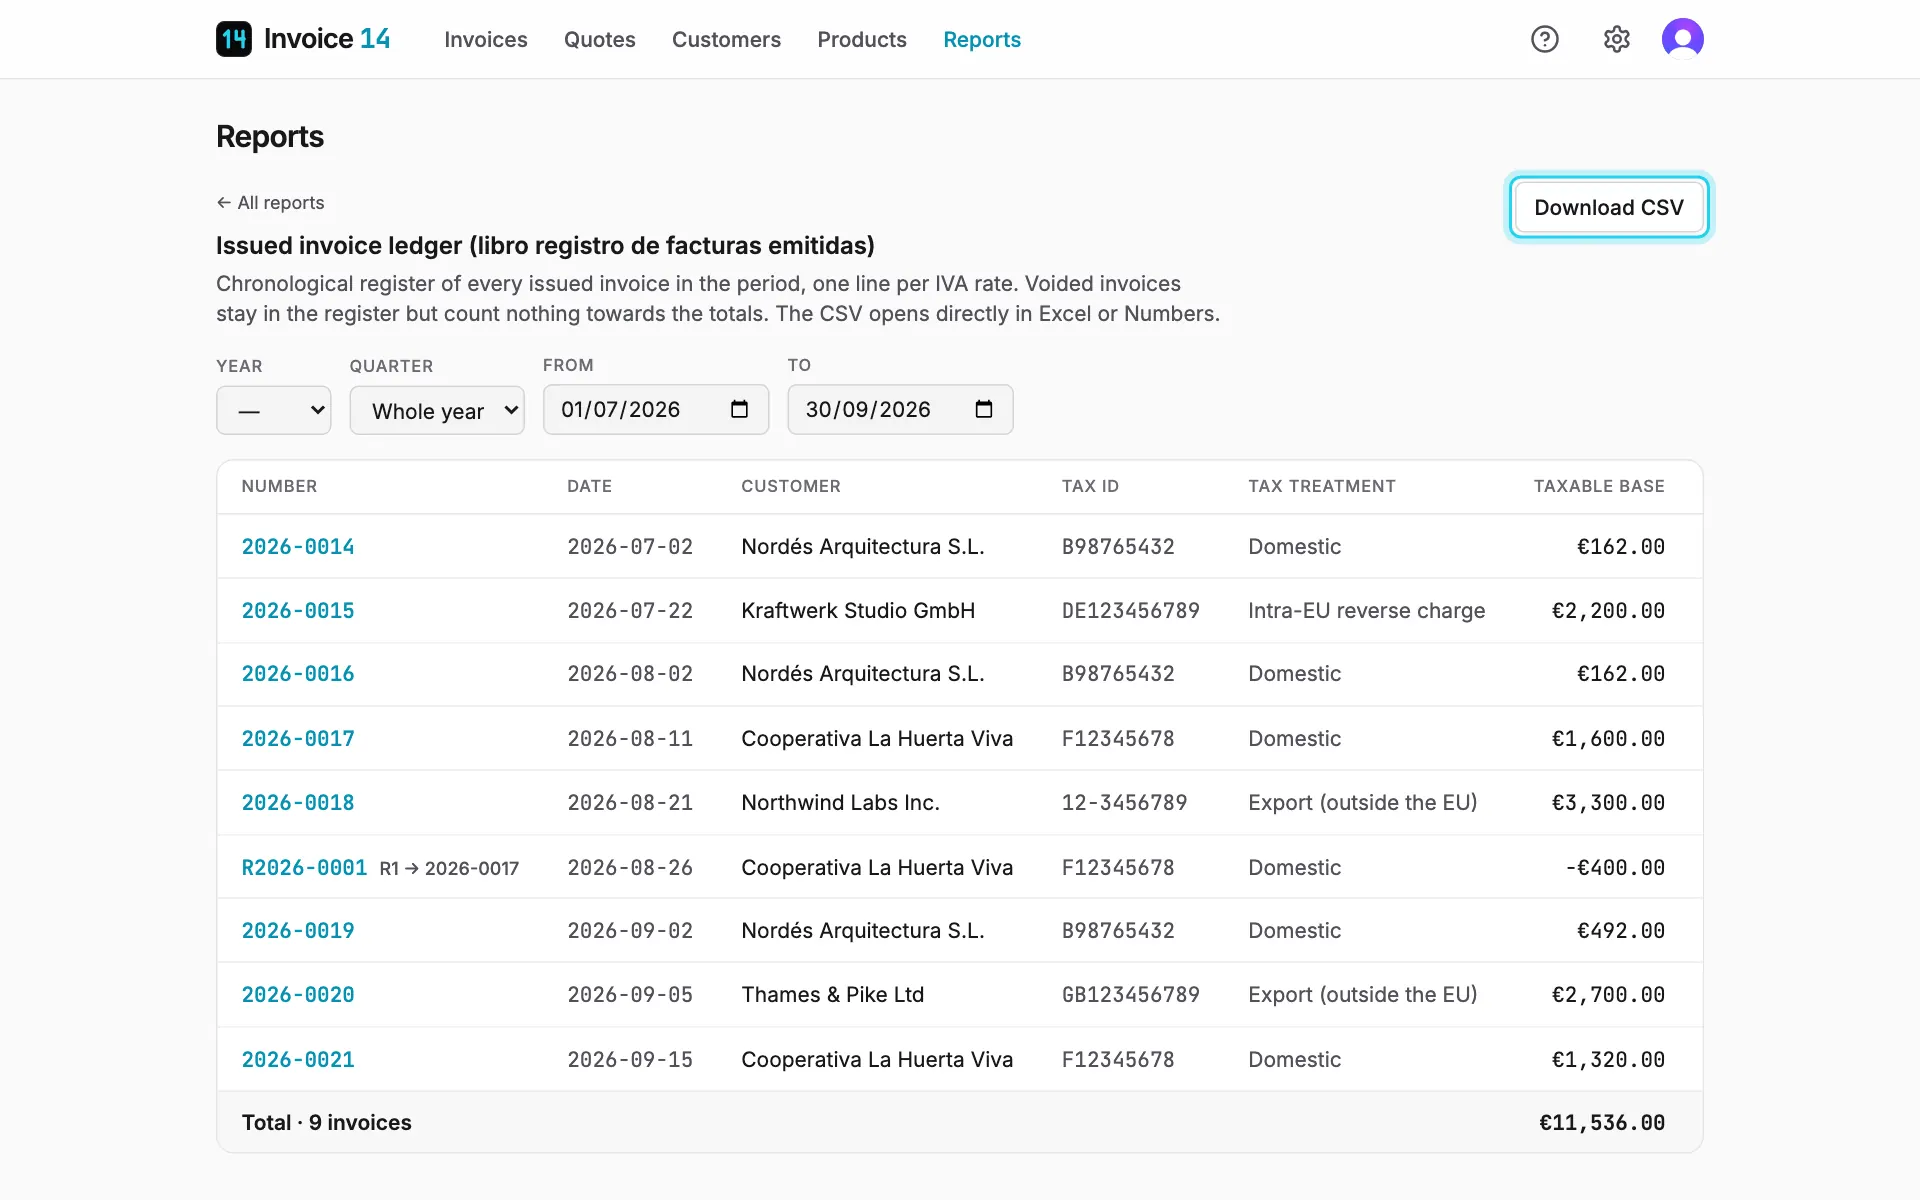Click the -€400.00 taxable base value
1920x1200 pixels.
[x=1614, y=867]
